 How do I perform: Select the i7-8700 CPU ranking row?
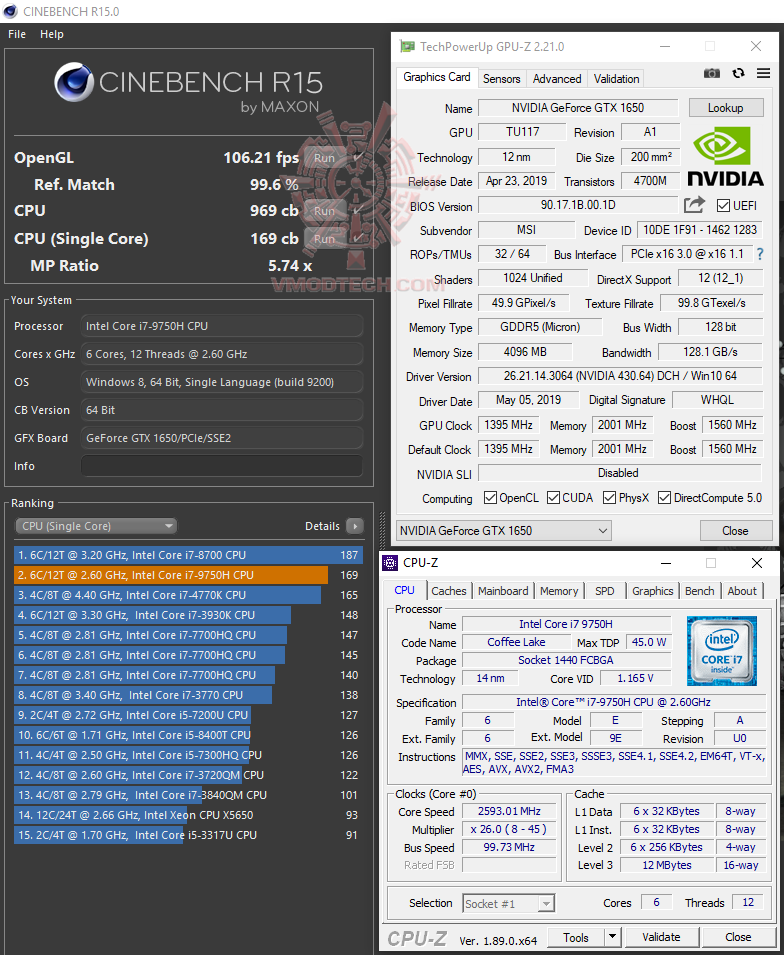(x=188, y=555)
